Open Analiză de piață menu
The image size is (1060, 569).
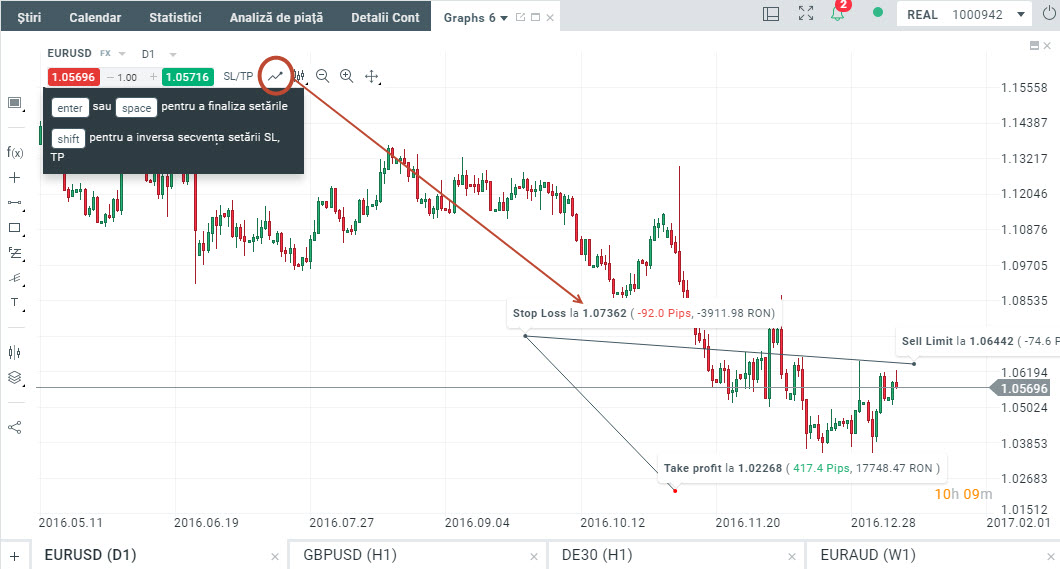tap(276, 18)
